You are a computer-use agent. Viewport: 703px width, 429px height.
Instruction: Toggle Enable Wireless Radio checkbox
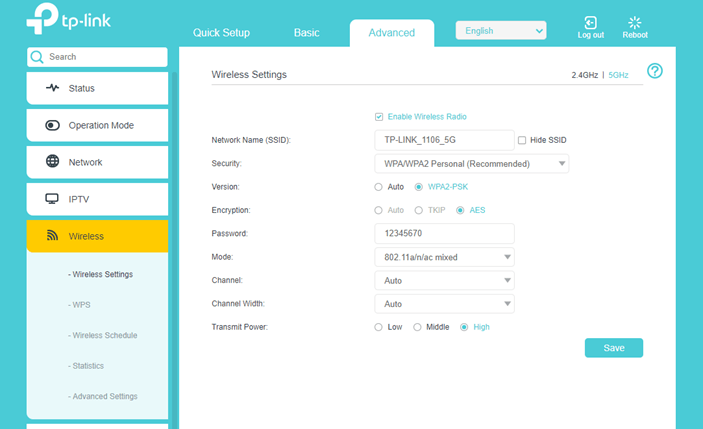point(379,117)
